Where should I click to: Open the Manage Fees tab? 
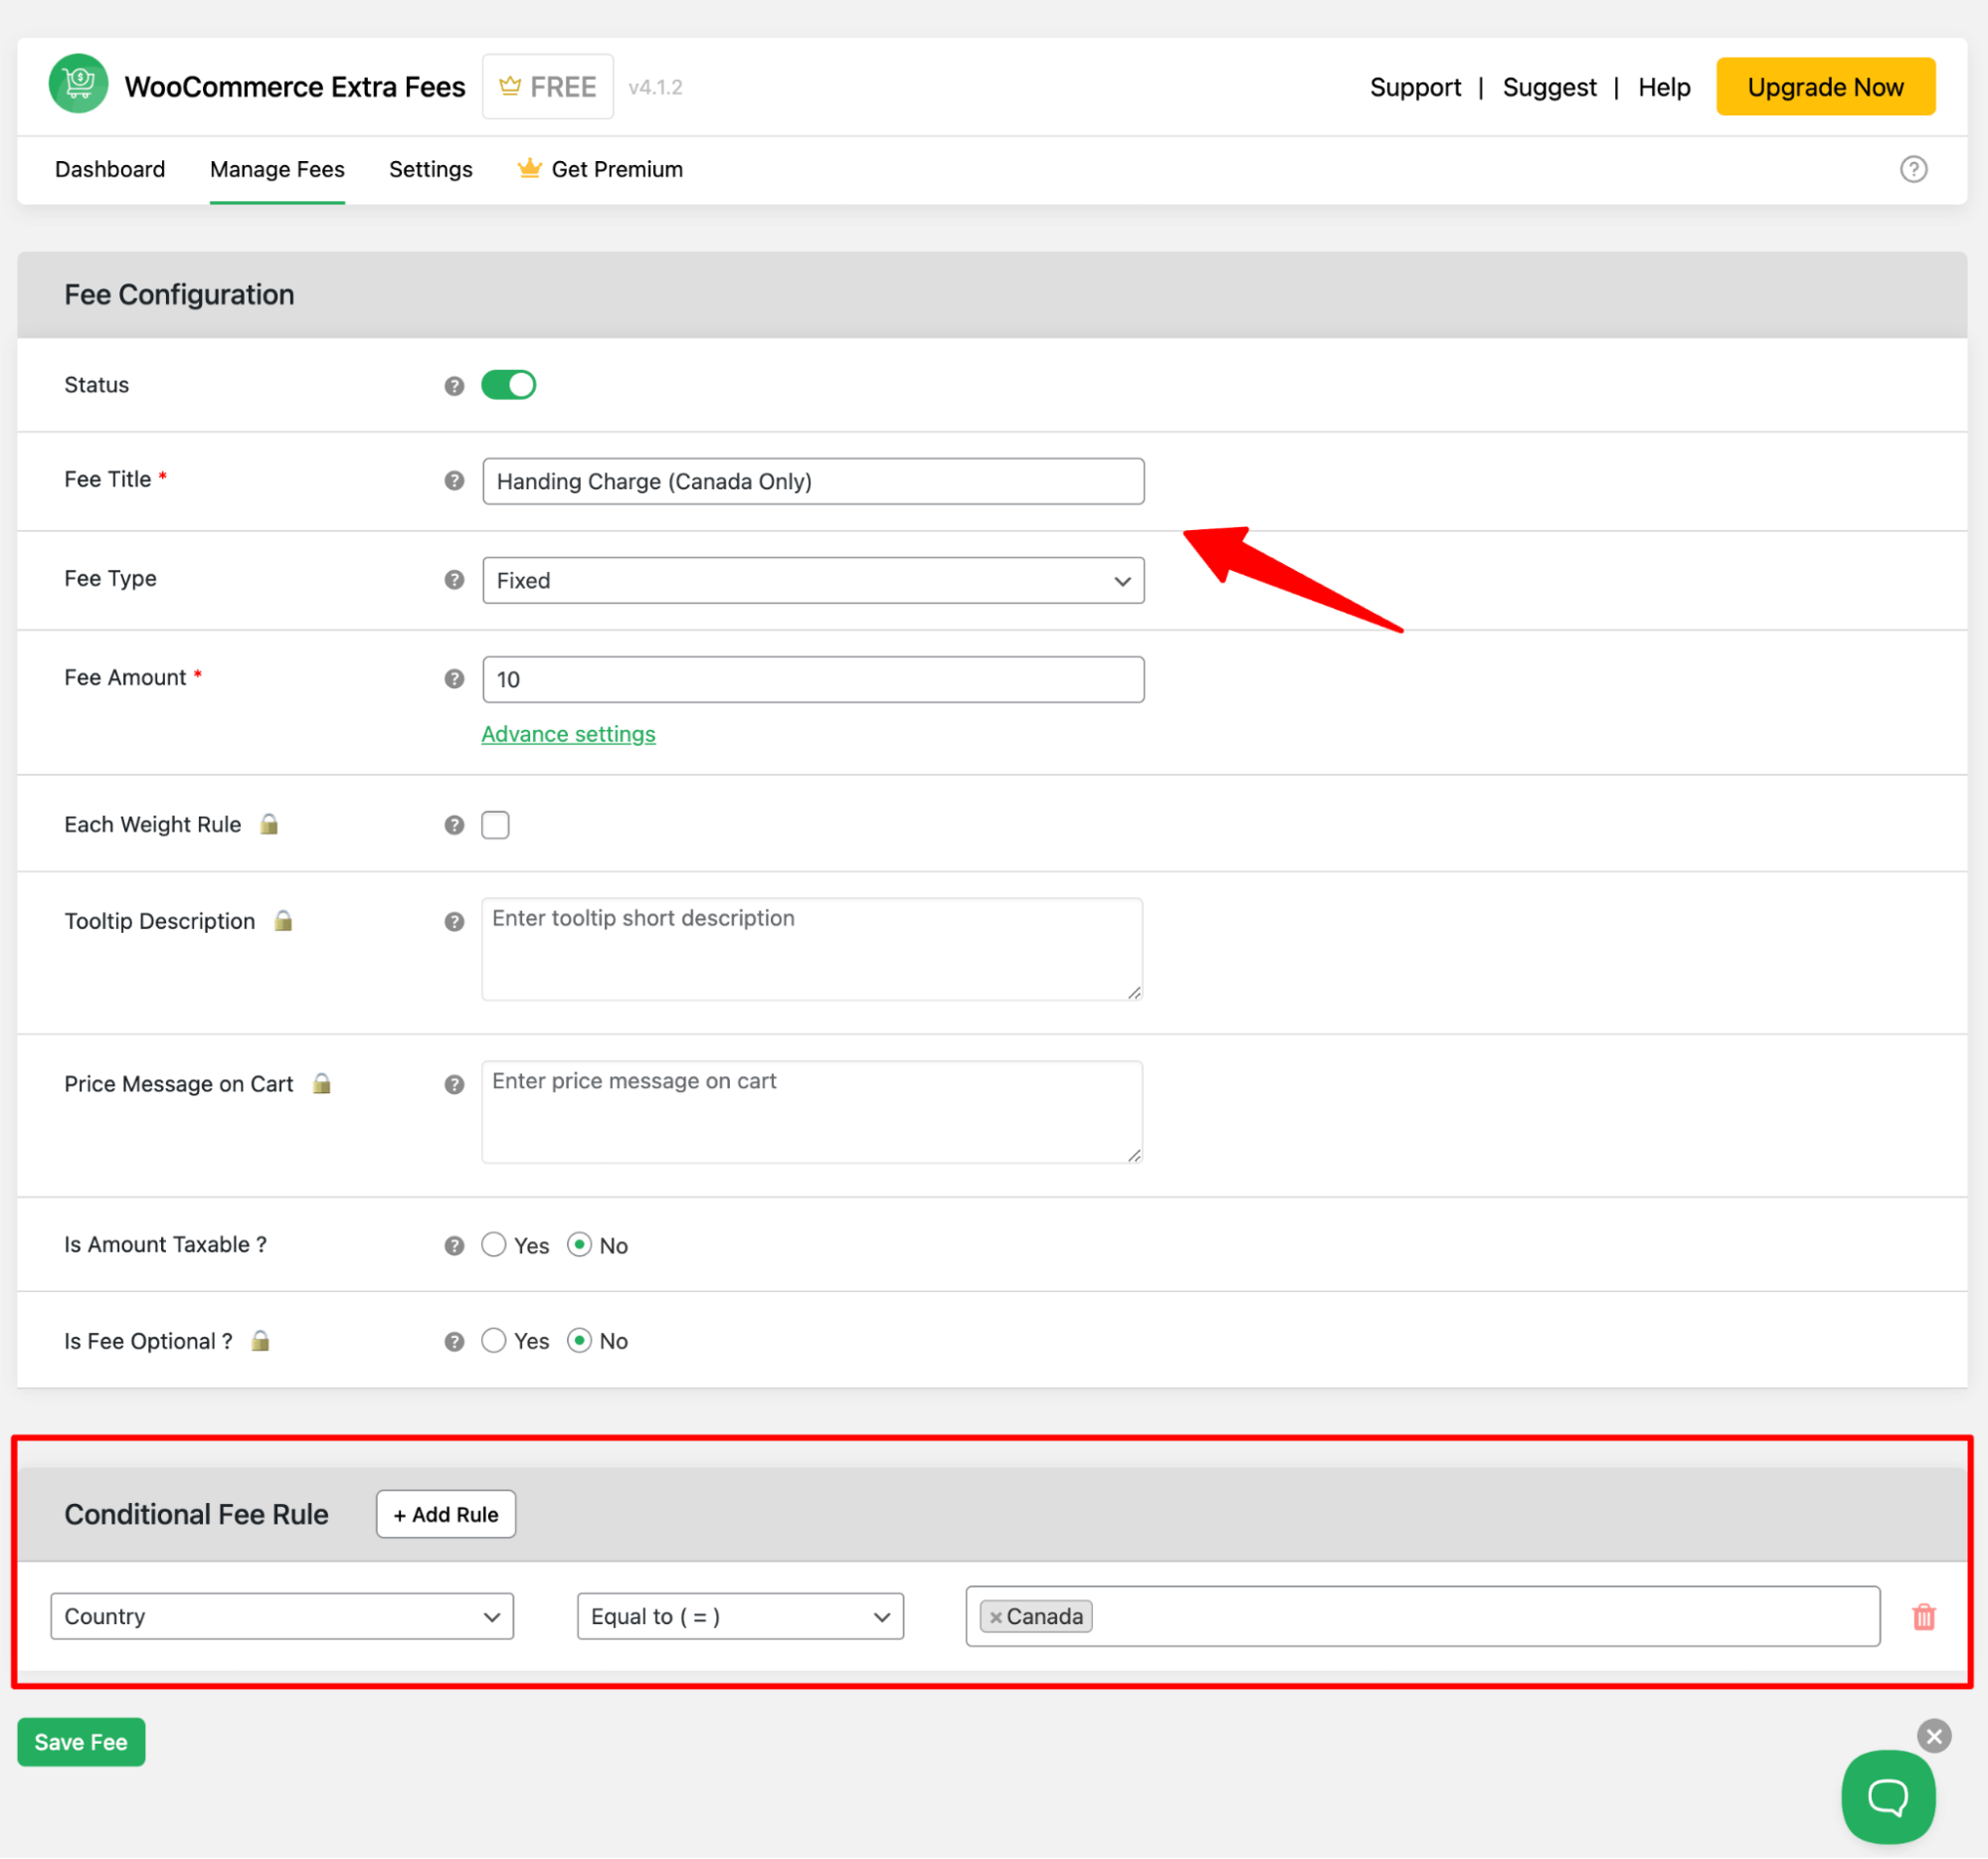click(276, 169)
